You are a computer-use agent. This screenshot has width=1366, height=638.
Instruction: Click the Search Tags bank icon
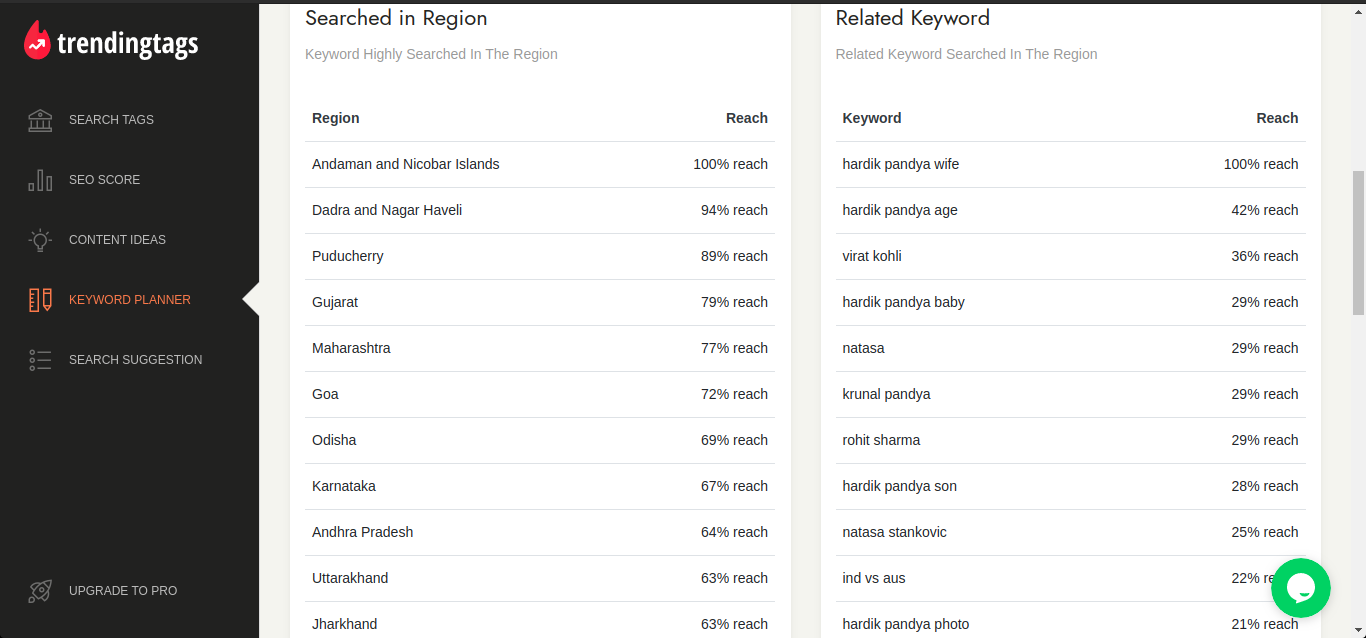(x=40, y=120)
